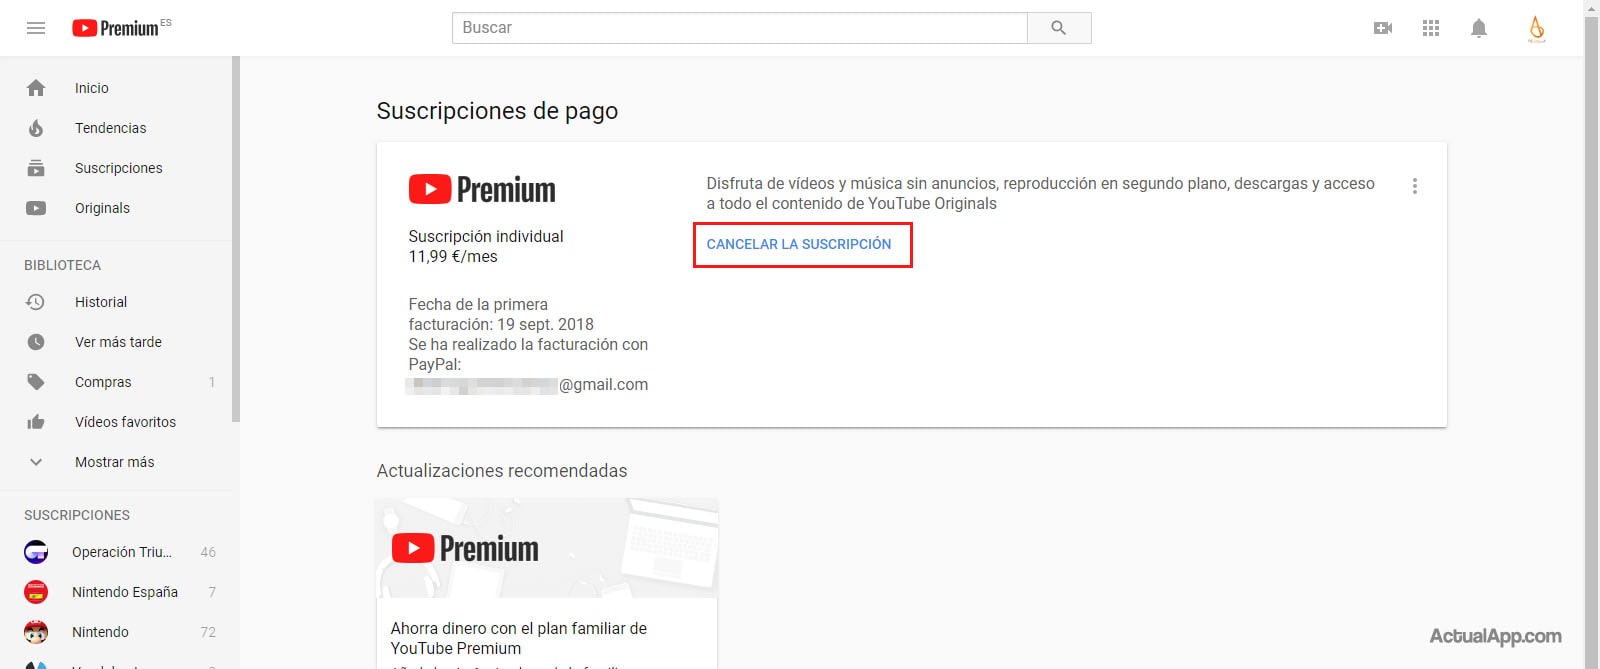Click the Originals play icon
Image resolution: width=1600 pixels, height=669 pixels.
pyautogui.click(x=36, y=208)
